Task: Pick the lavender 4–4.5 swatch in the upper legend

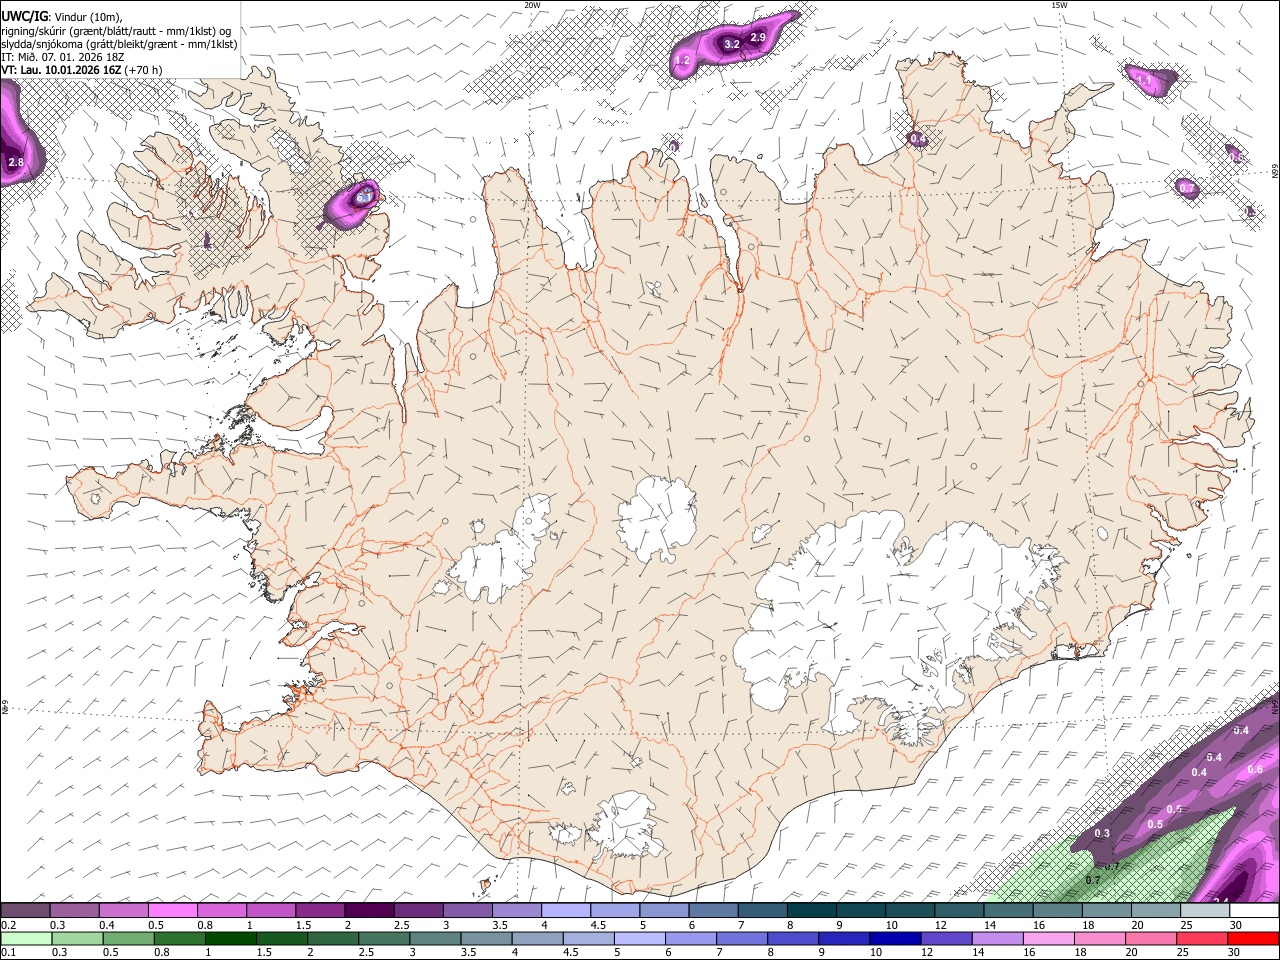Action: tap(566, 910)
